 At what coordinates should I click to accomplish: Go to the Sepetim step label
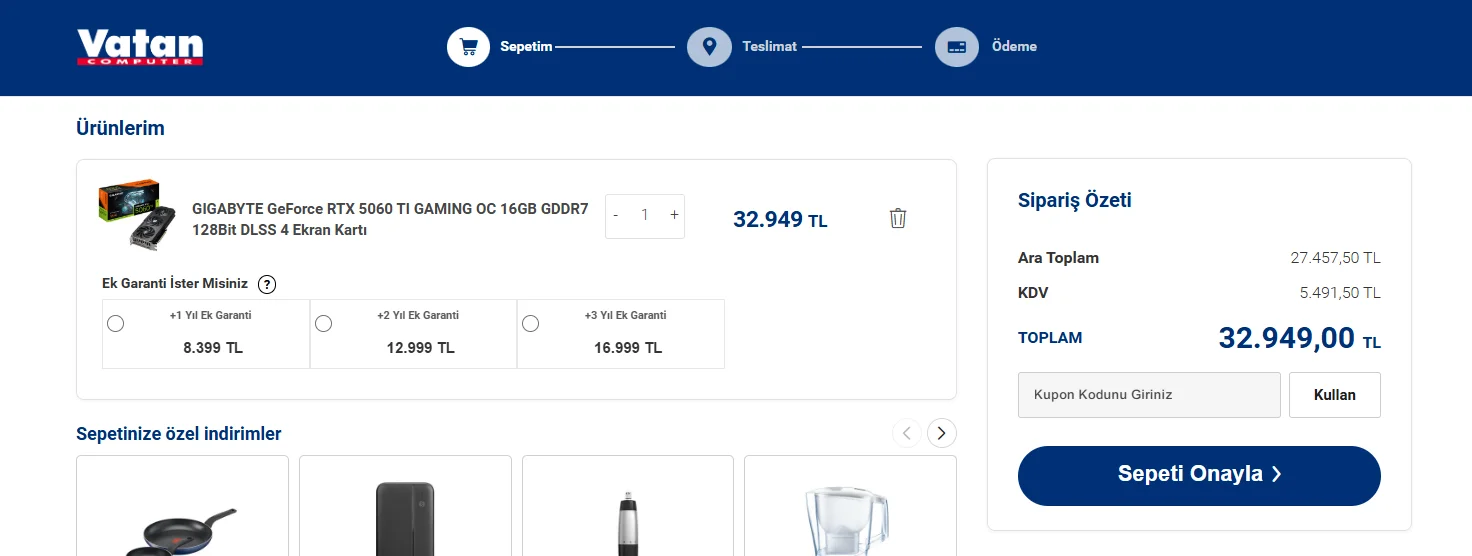pyautogui.click(x=526, y=47)
